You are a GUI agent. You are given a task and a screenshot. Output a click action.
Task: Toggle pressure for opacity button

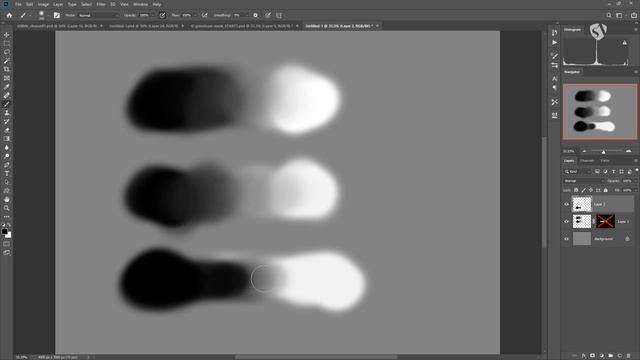click(x=162, y=15)
